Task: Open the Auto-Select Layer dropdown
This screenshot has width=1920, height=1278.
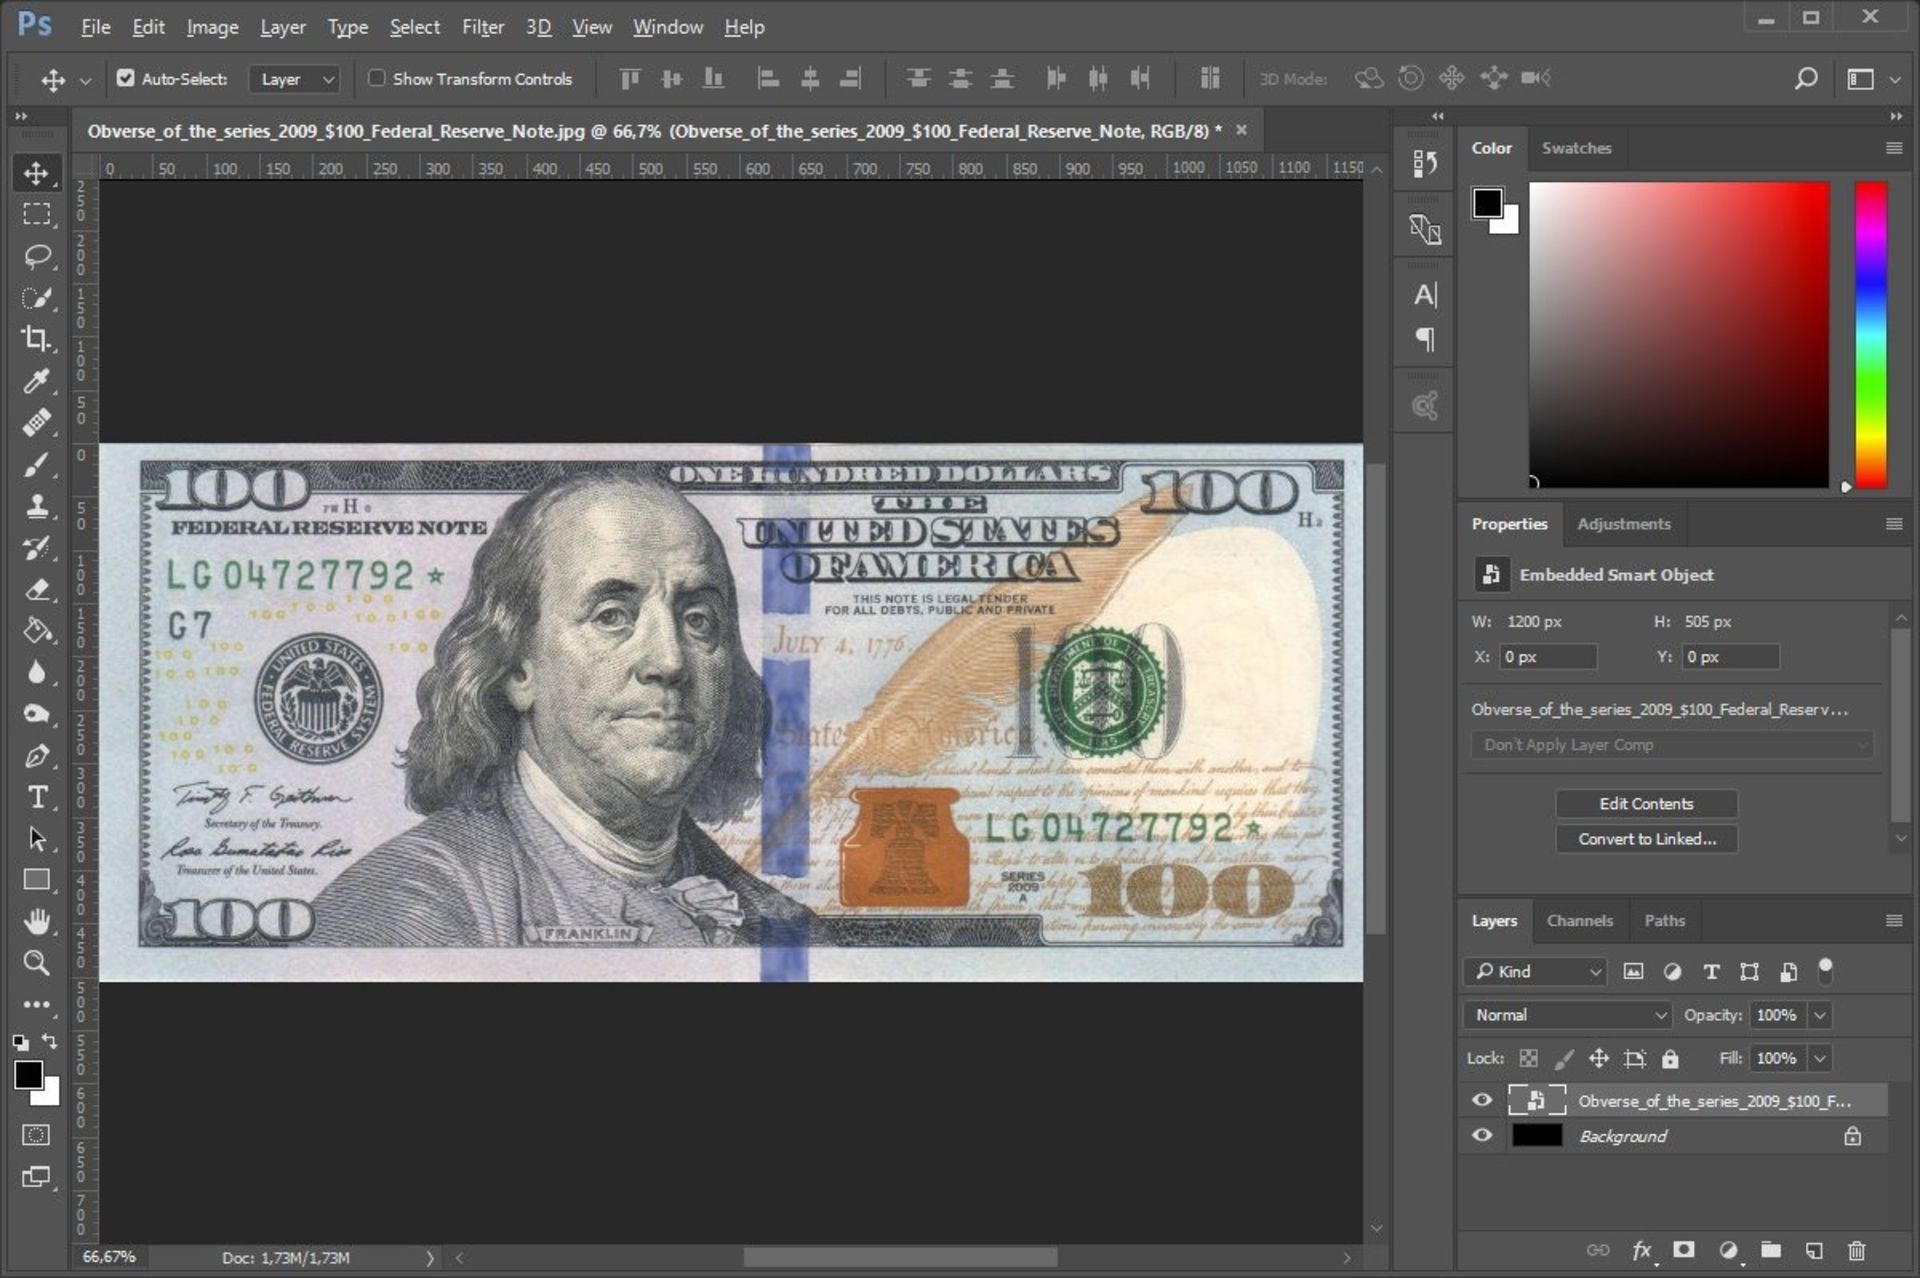Action: 295,79
